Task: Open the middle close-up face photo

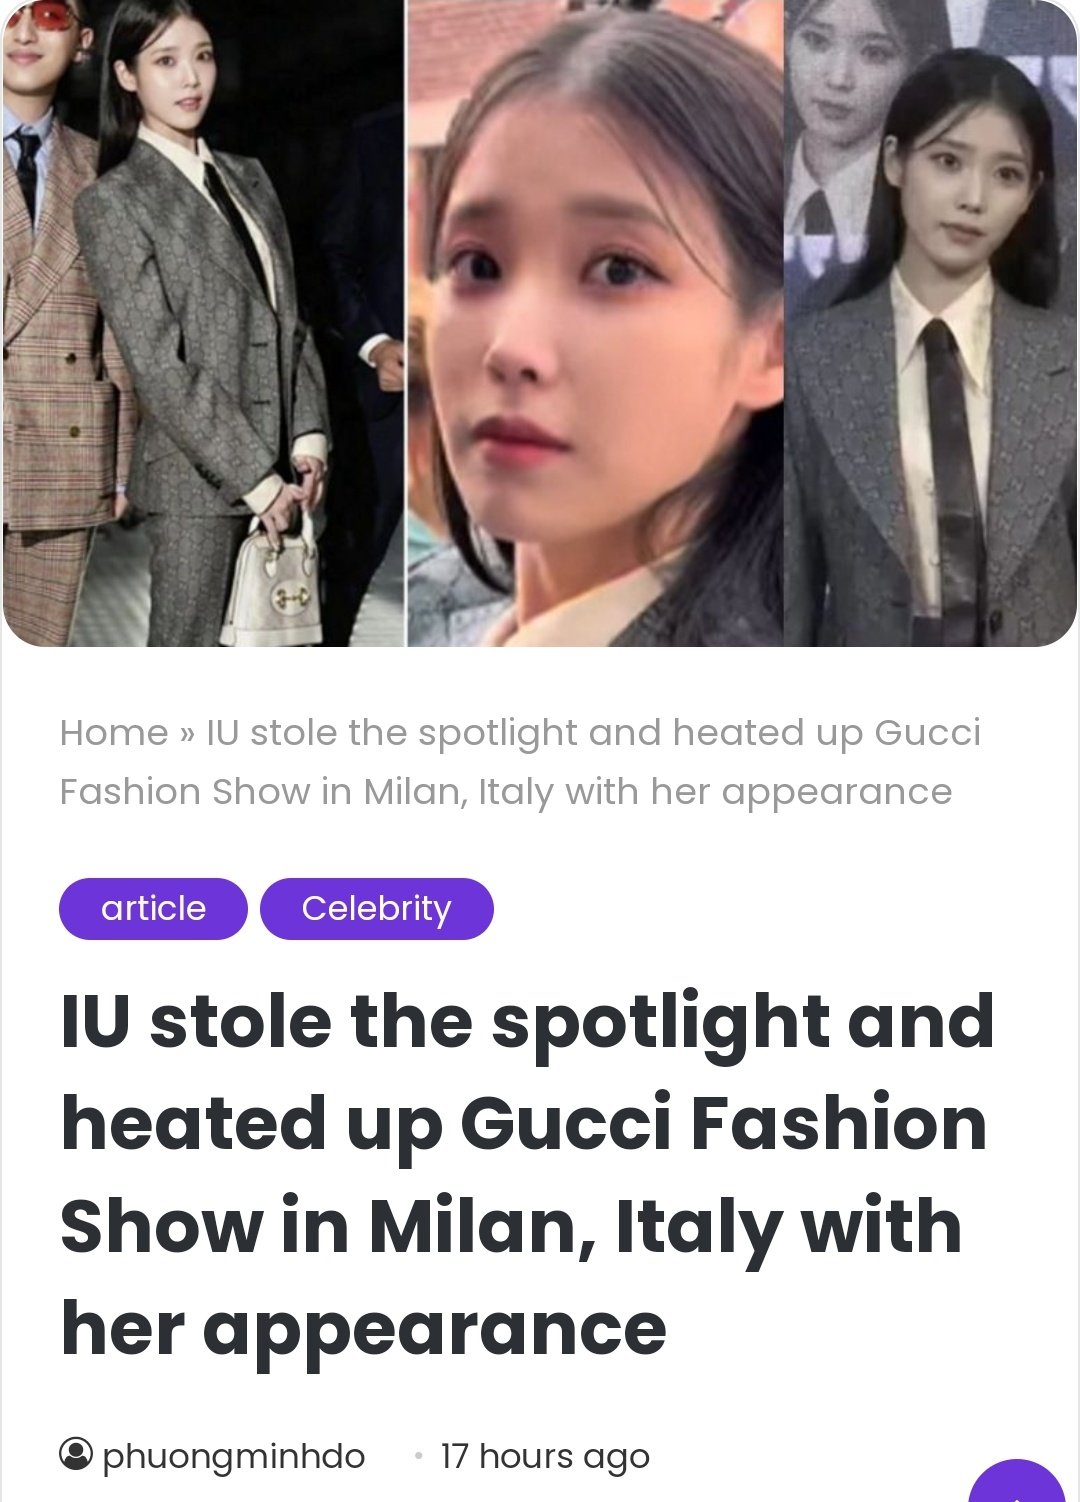Action: [595, 323]
